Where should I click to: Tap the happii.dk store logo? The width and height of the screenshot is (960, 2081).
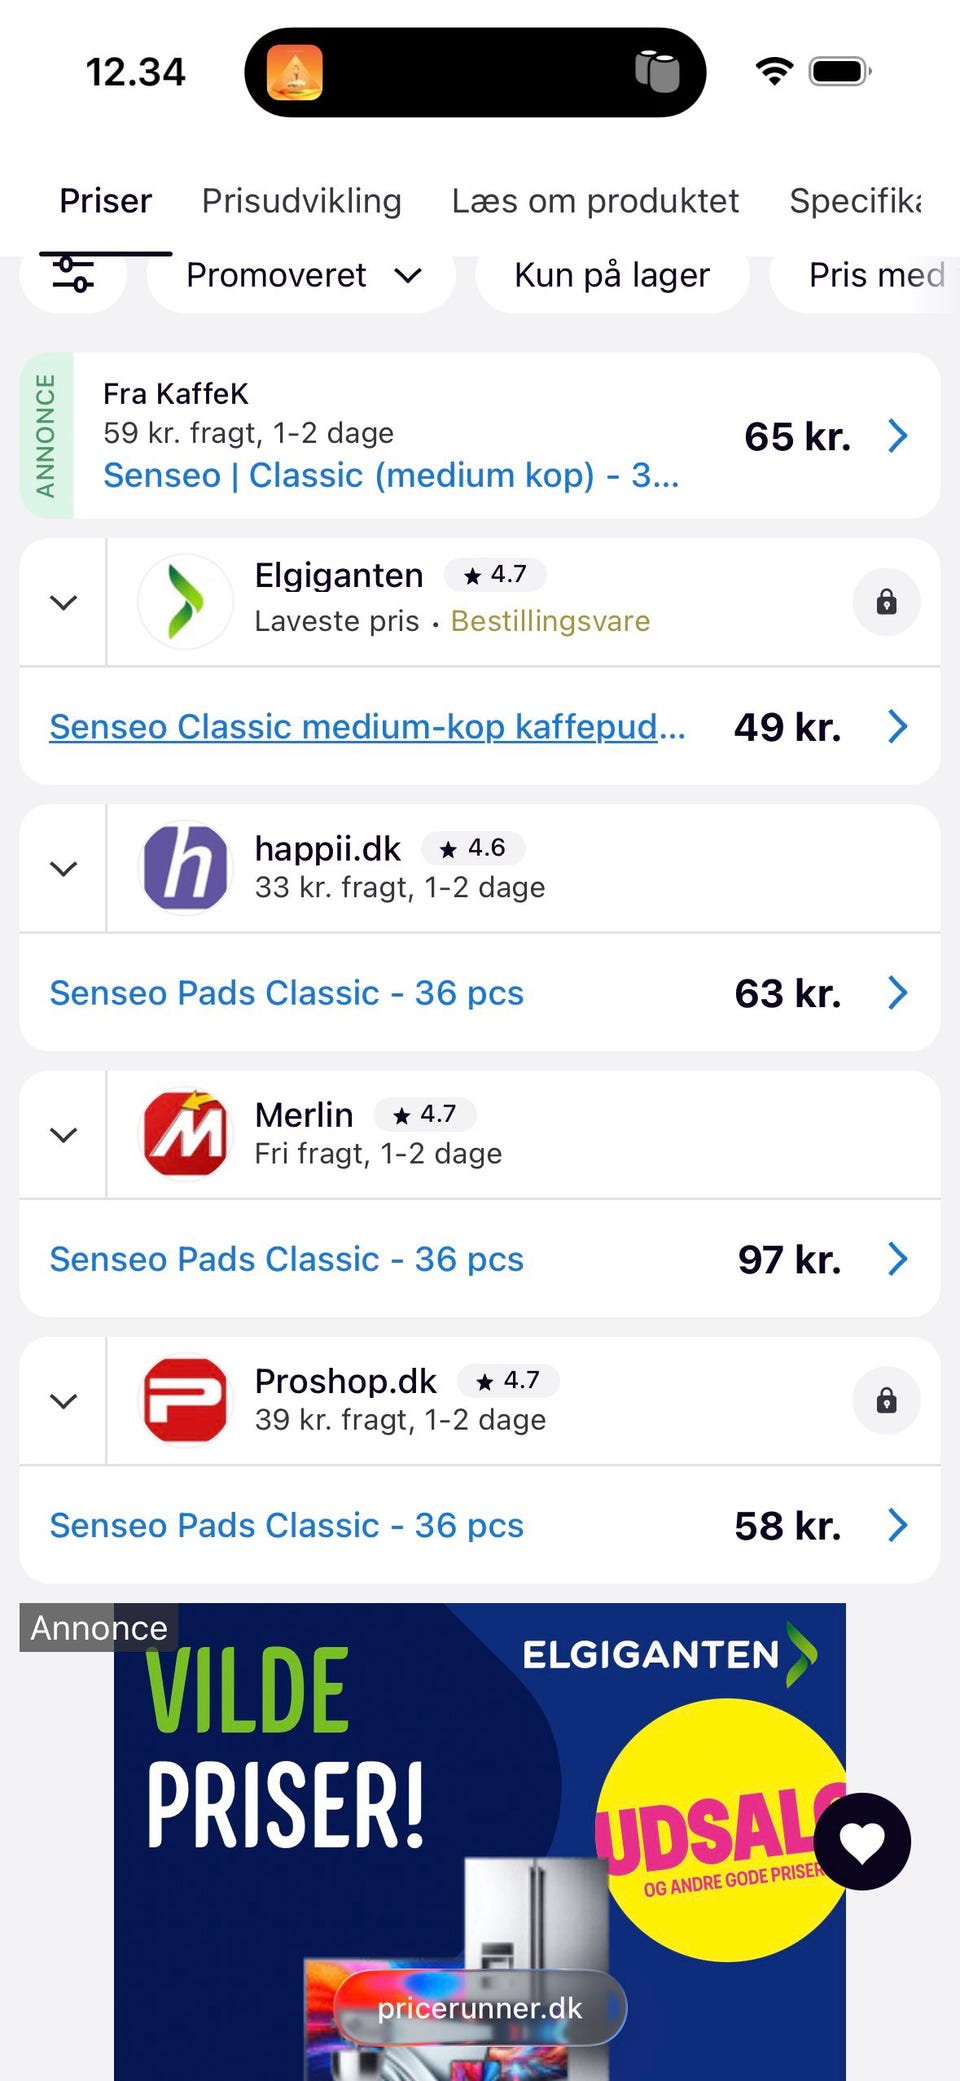pos(186,867)
